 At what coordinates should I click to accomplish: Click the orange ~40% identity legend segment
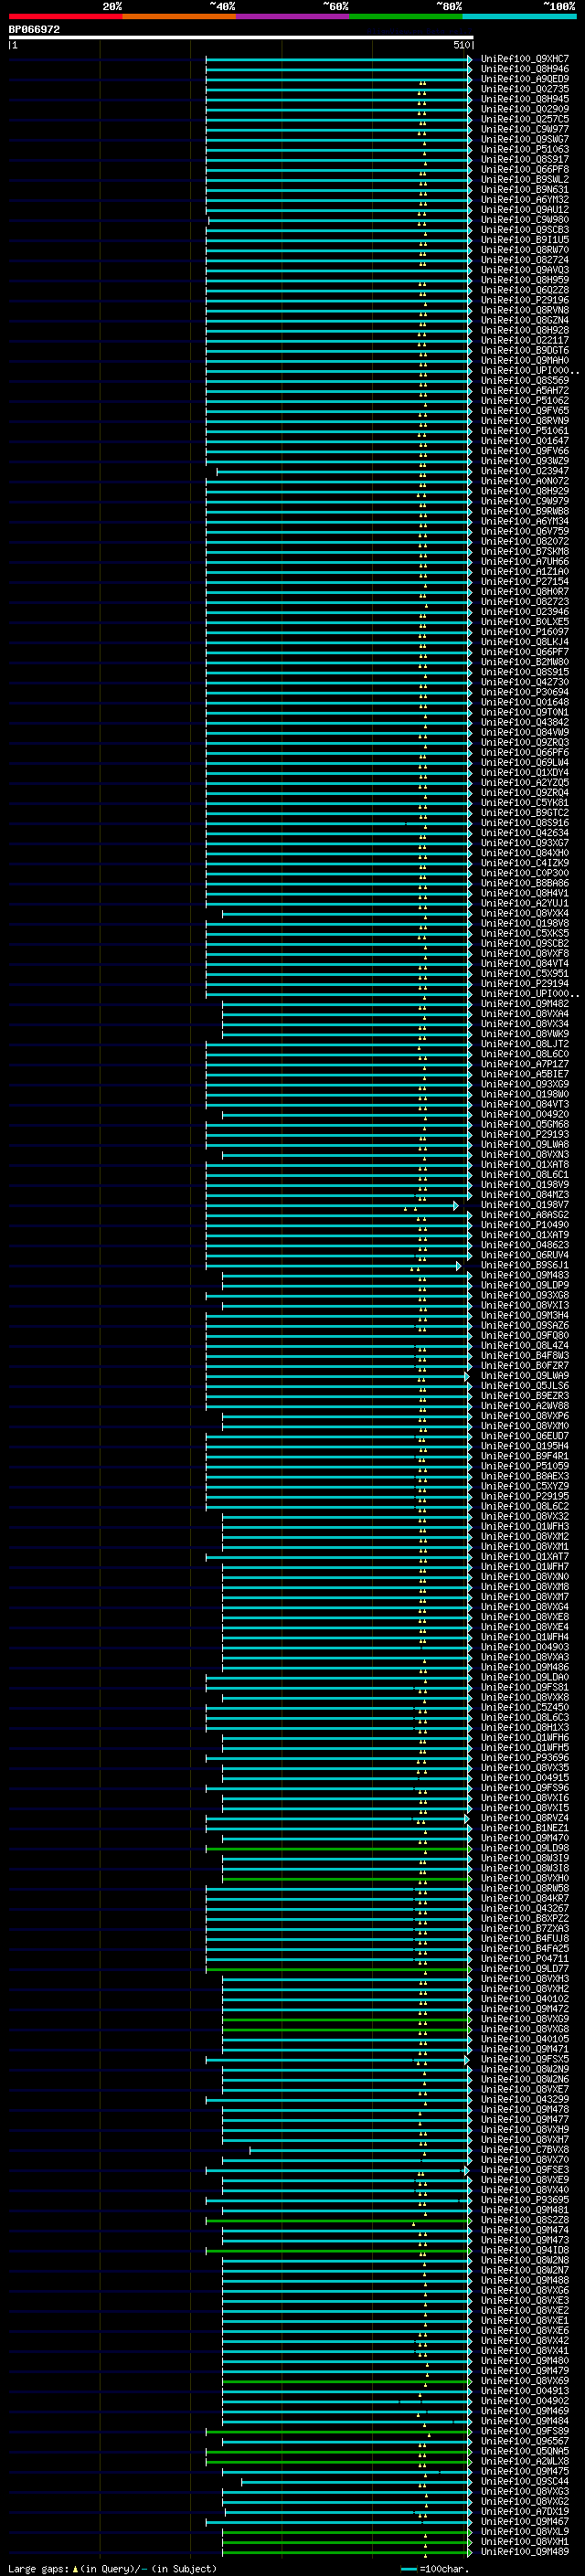point(179,16)
